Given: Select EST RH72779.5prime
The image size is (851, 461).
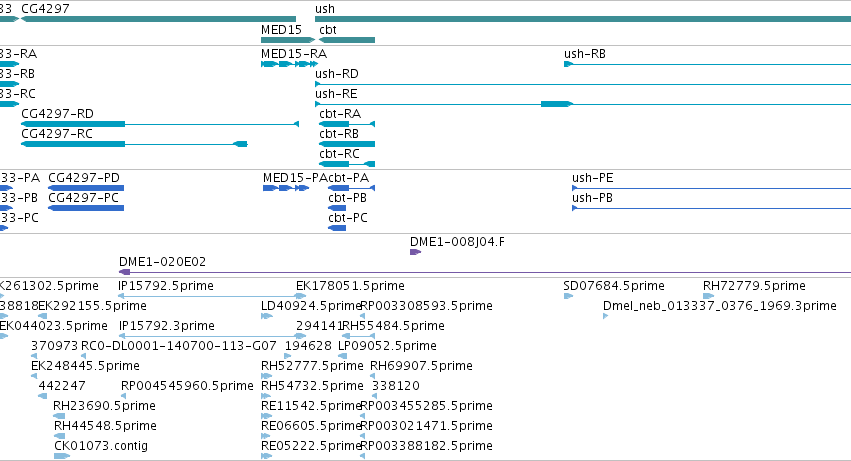Looking at the screenshot, I should (708, 296).
